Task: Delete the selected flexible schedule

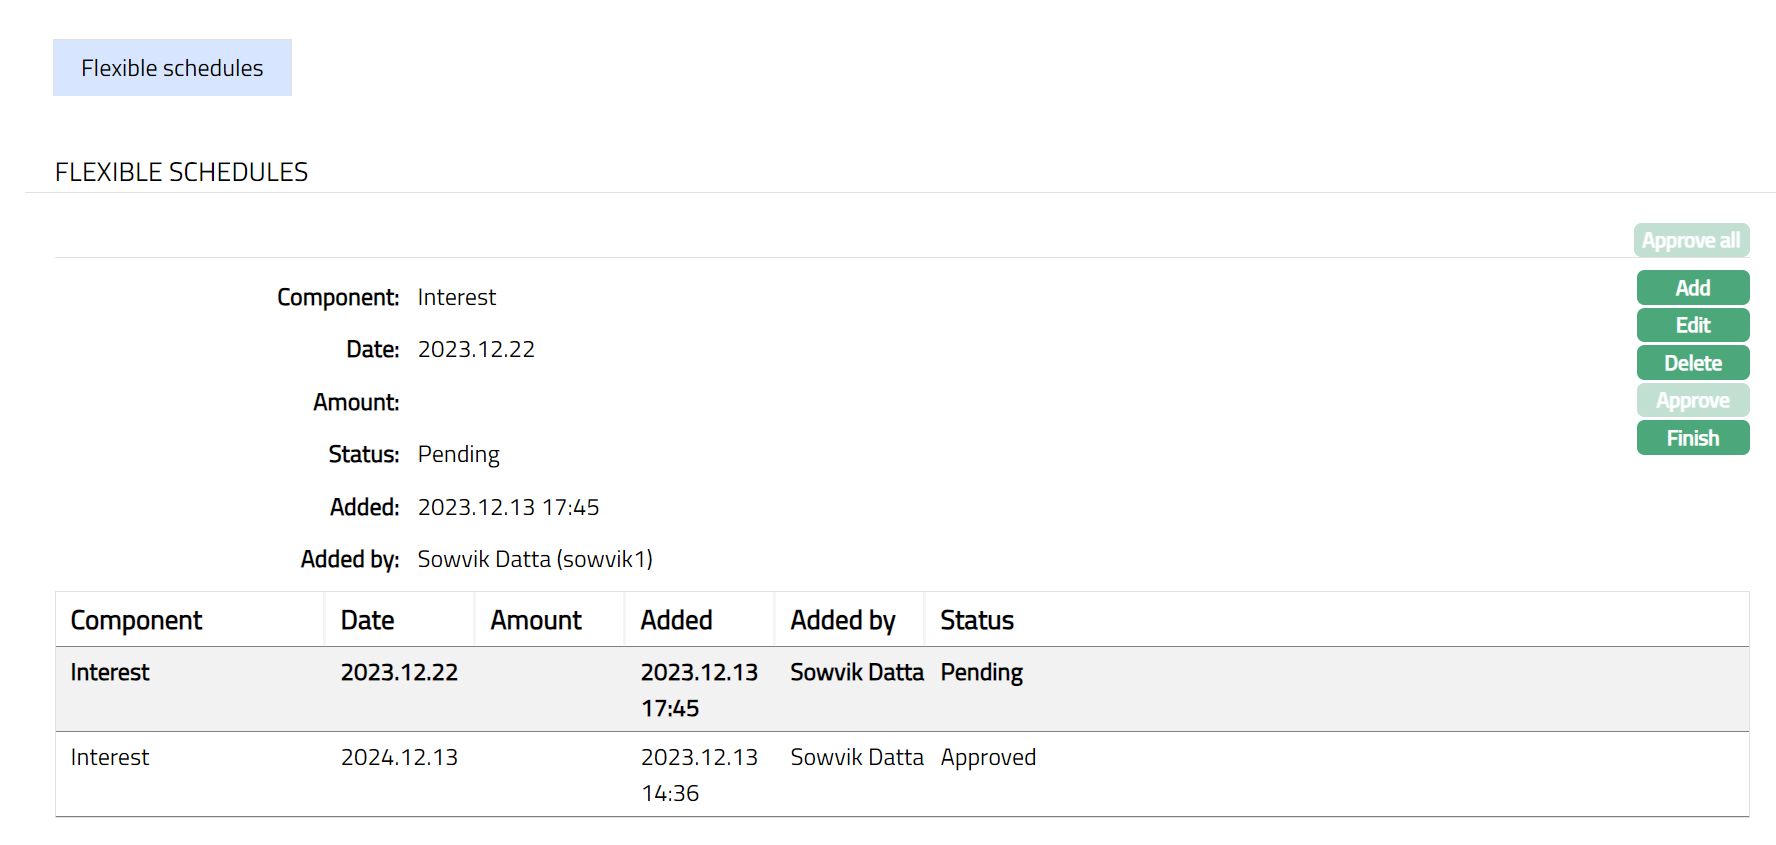Action: coord(1692,363)
